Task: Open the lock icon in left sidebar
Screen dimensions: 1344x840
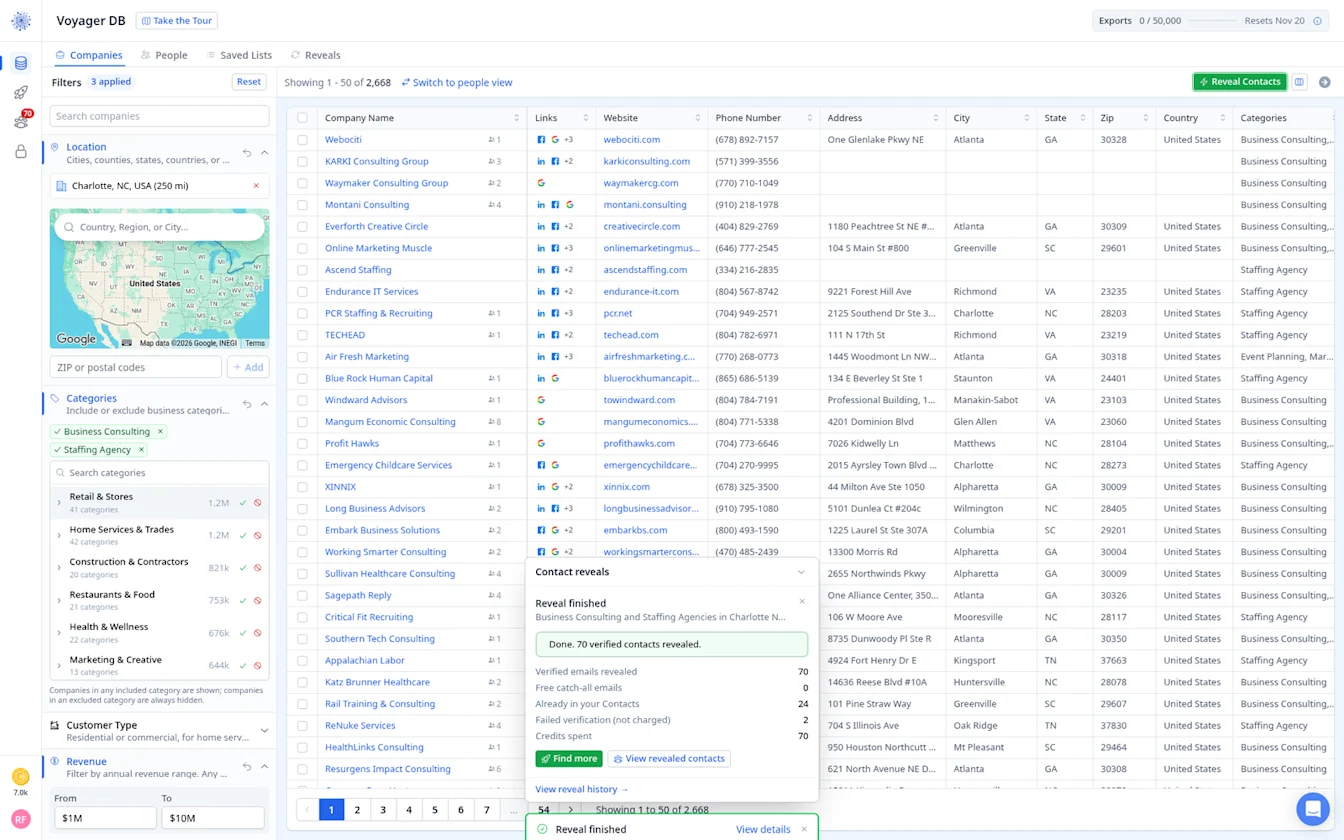Action: pos(21,152)
